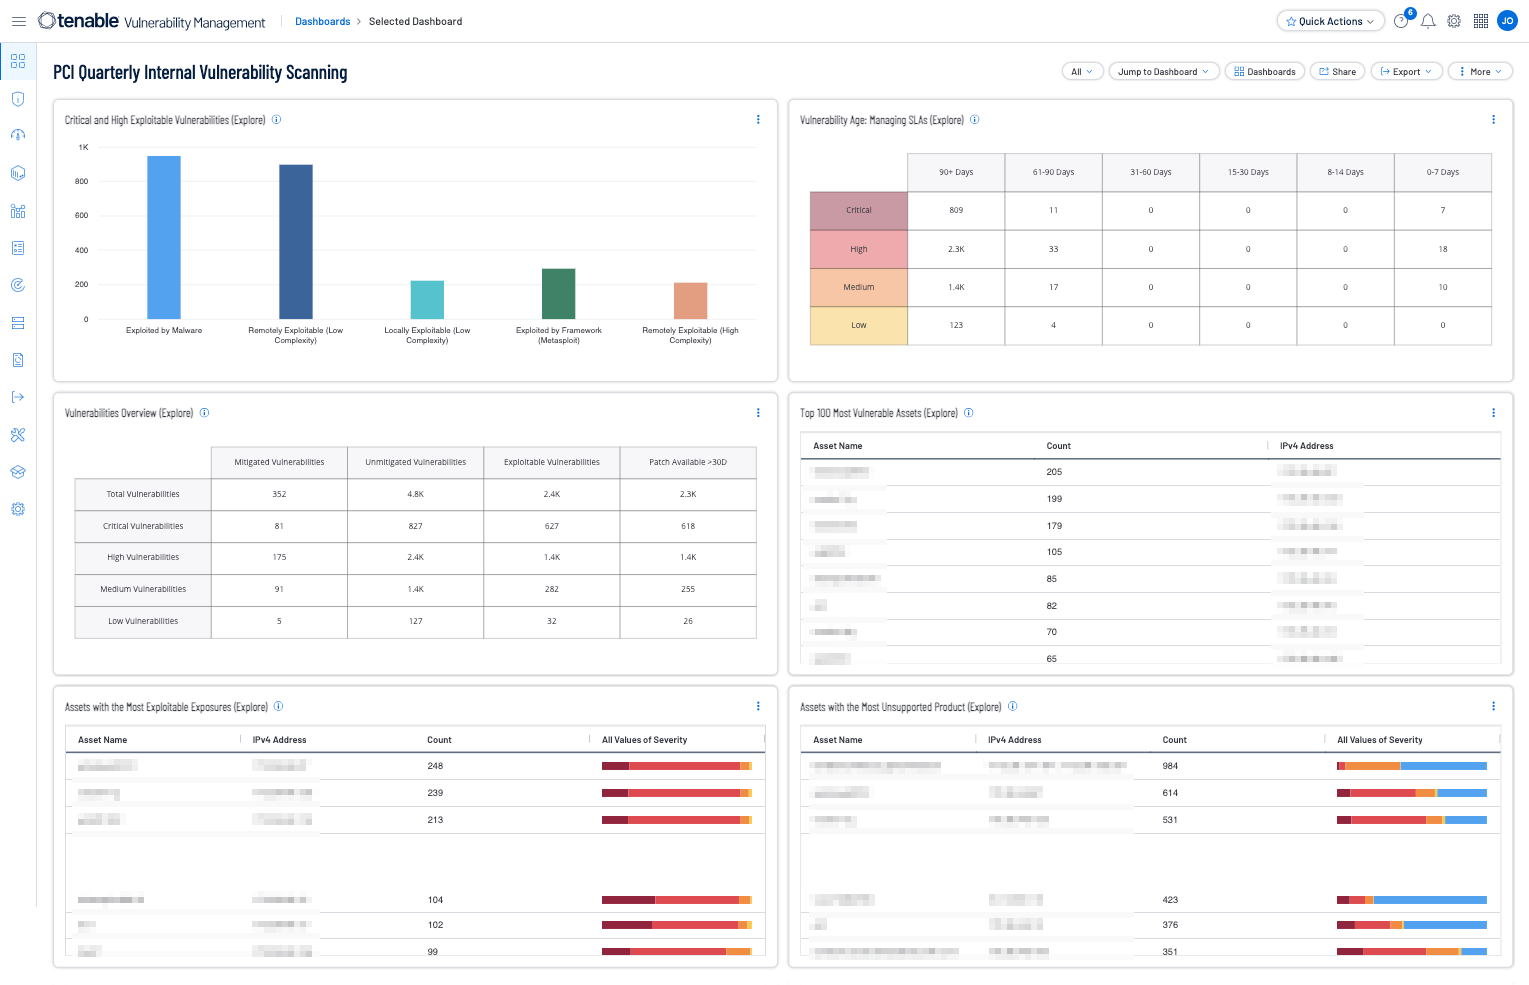Open the exit-arrow sidebar icon
Viewport: 1529px width, 985px height.
pyautogui.click(x=18, y=397)
